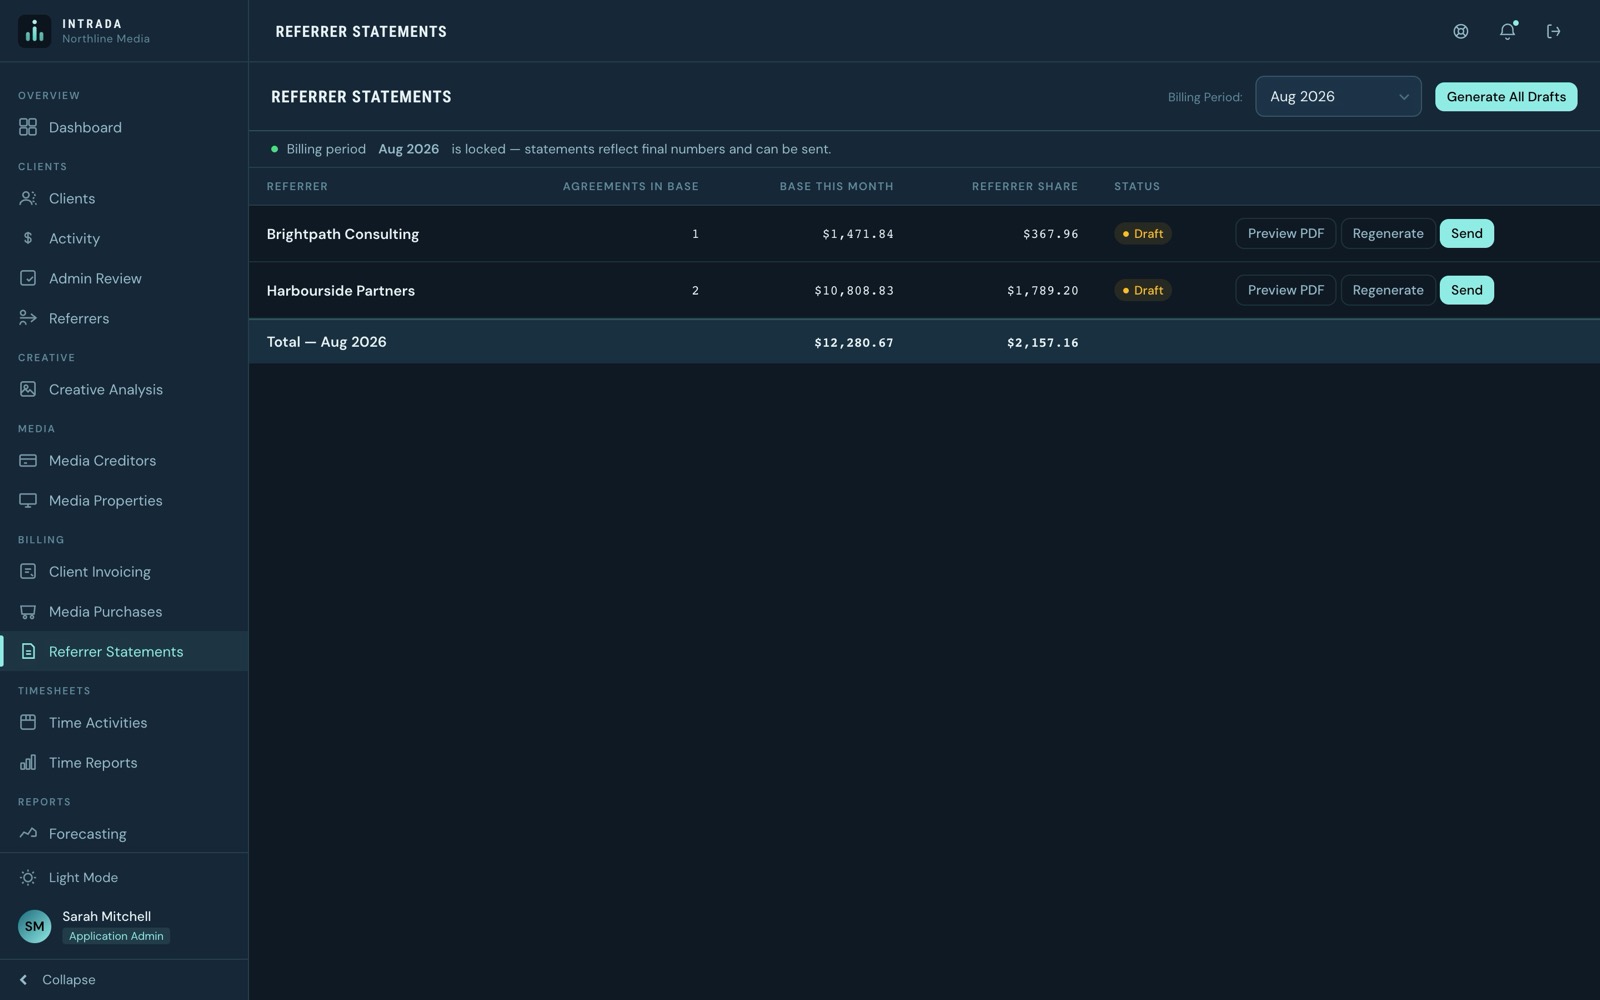
Task: Open Referrer Statements menu item
Action: (124, 651)
